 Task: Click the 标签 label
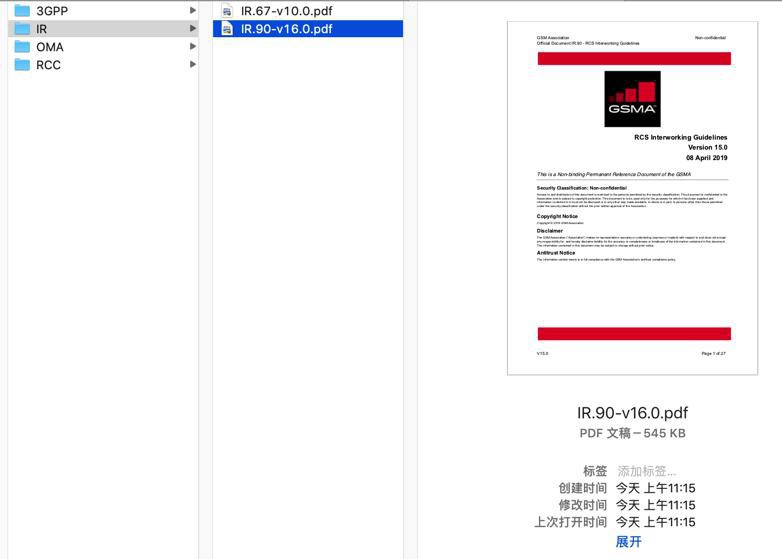[595, 471]
